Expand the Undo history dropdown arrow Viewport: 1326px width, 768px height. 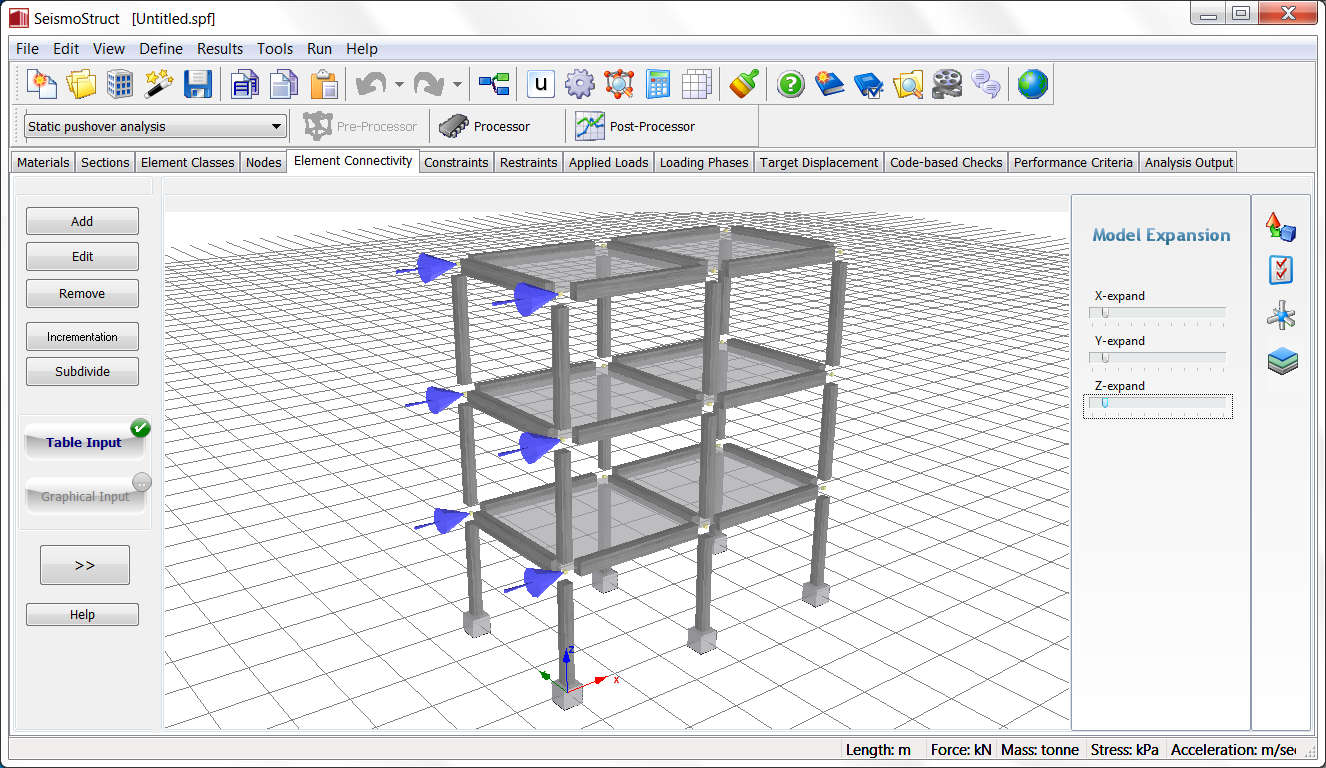(399, 86)
